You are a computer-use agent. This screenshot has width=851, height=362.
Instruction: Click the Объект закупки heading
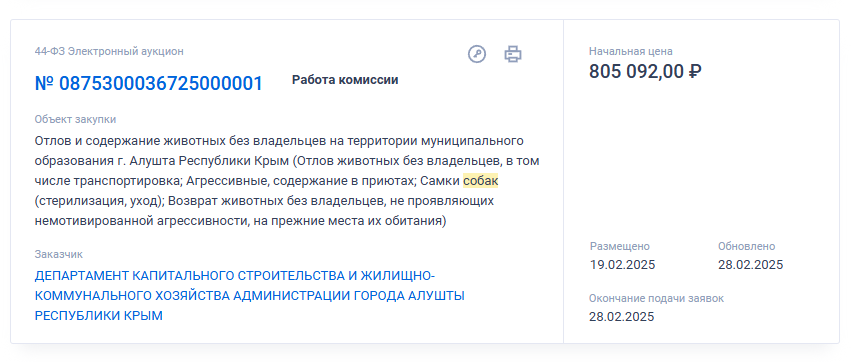(75, 119)
